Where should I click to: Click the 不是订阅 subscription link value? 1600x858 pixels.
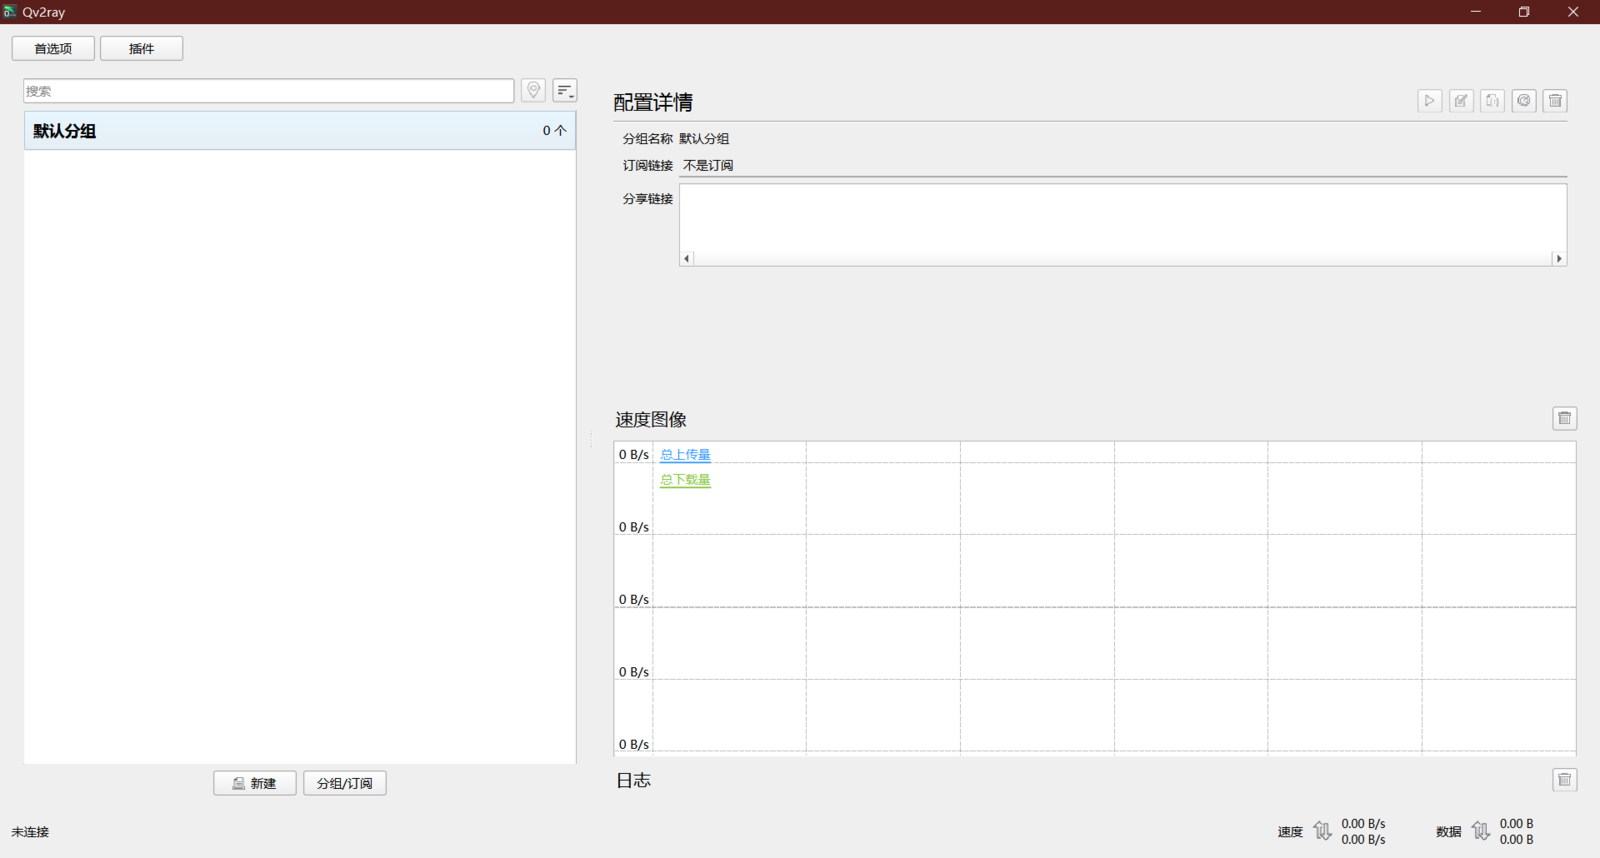tap(708, 166)
